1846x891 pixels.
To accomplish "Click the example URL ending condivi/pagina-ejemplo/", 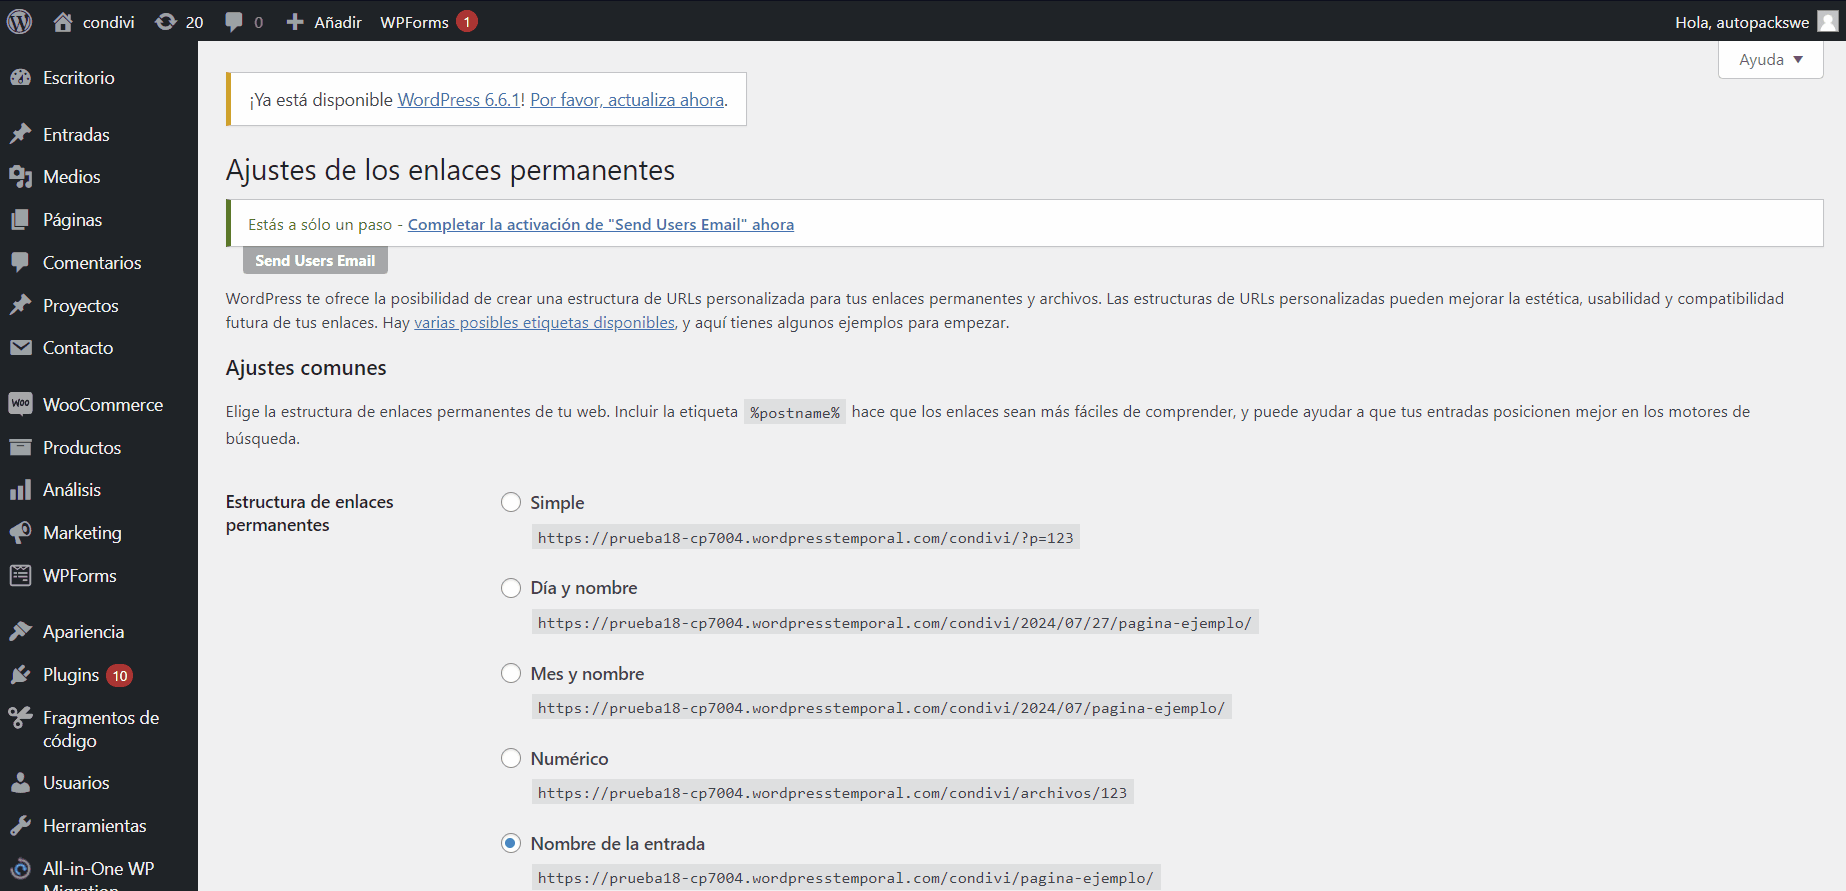I will (x=845, y=878).
